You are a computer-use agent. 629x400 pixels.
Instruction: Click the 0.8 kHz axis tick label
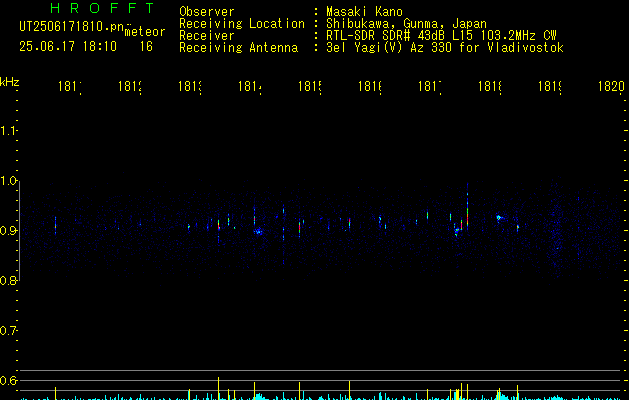[x=8, y=280]
